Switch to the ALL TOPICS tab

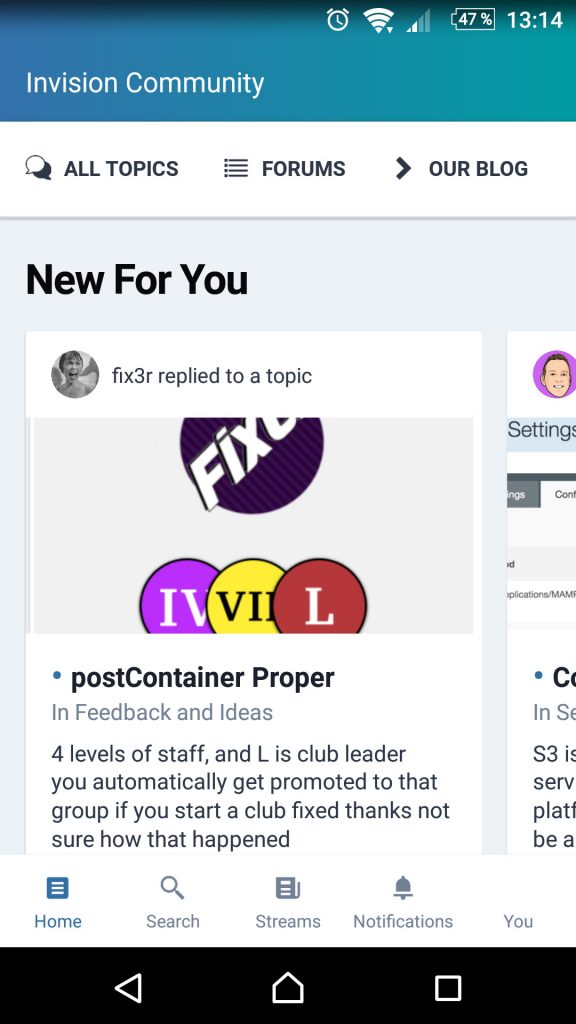pos(120,168)
